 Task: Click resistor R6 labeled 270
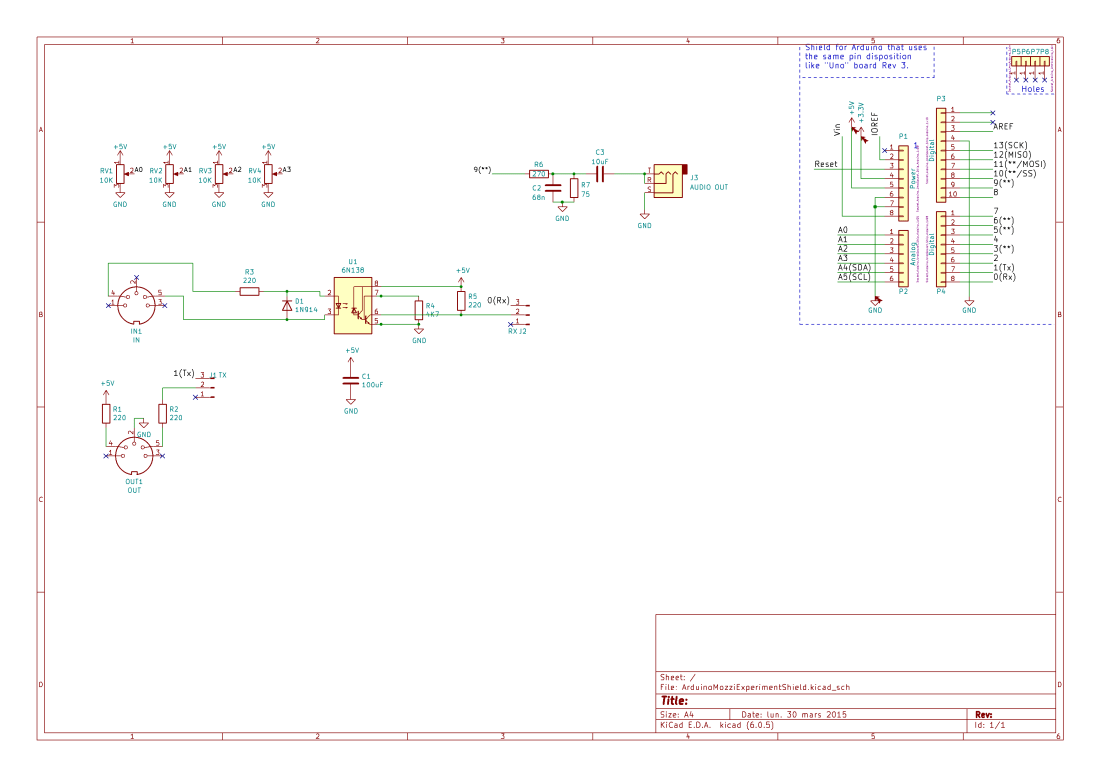537,172
